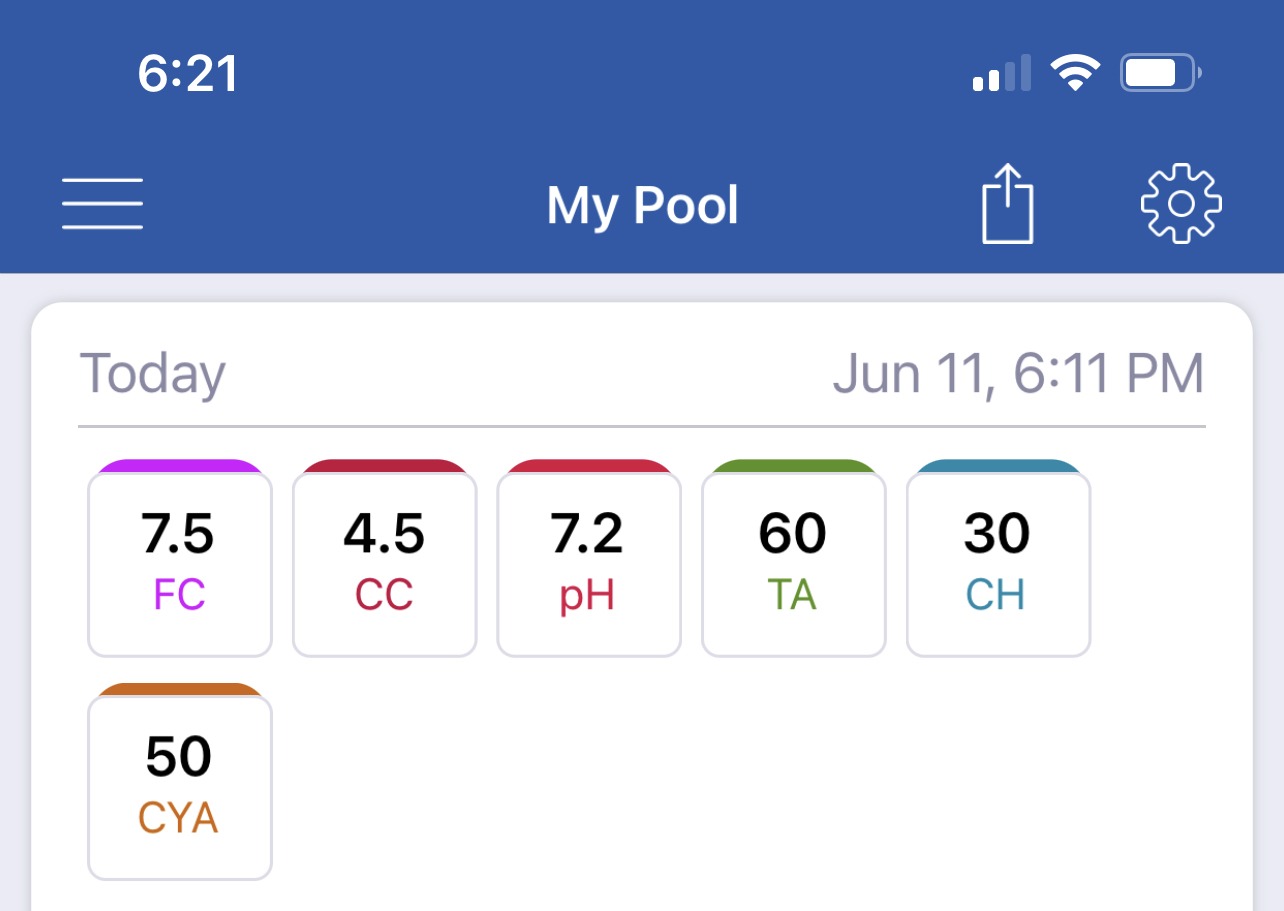View the CH 30 reading tile
The height and width of the screenshot is (911, 1284).
coord(998,564)
